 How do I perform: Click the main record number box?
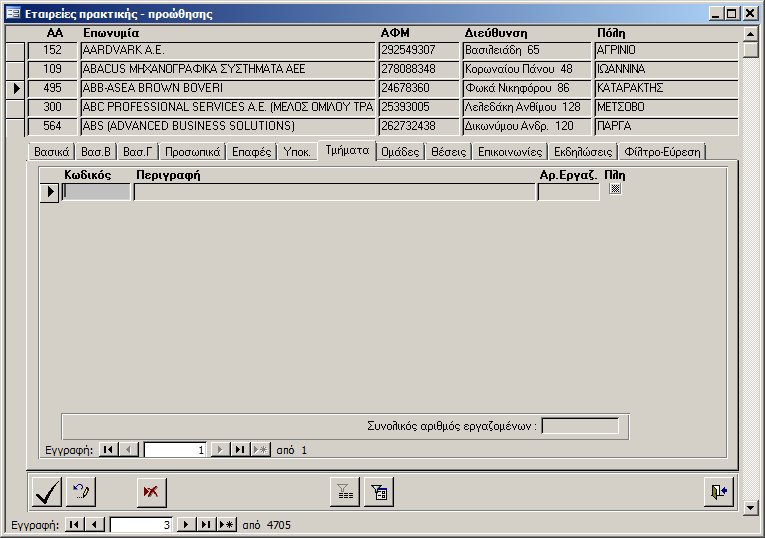click(141, 524)
